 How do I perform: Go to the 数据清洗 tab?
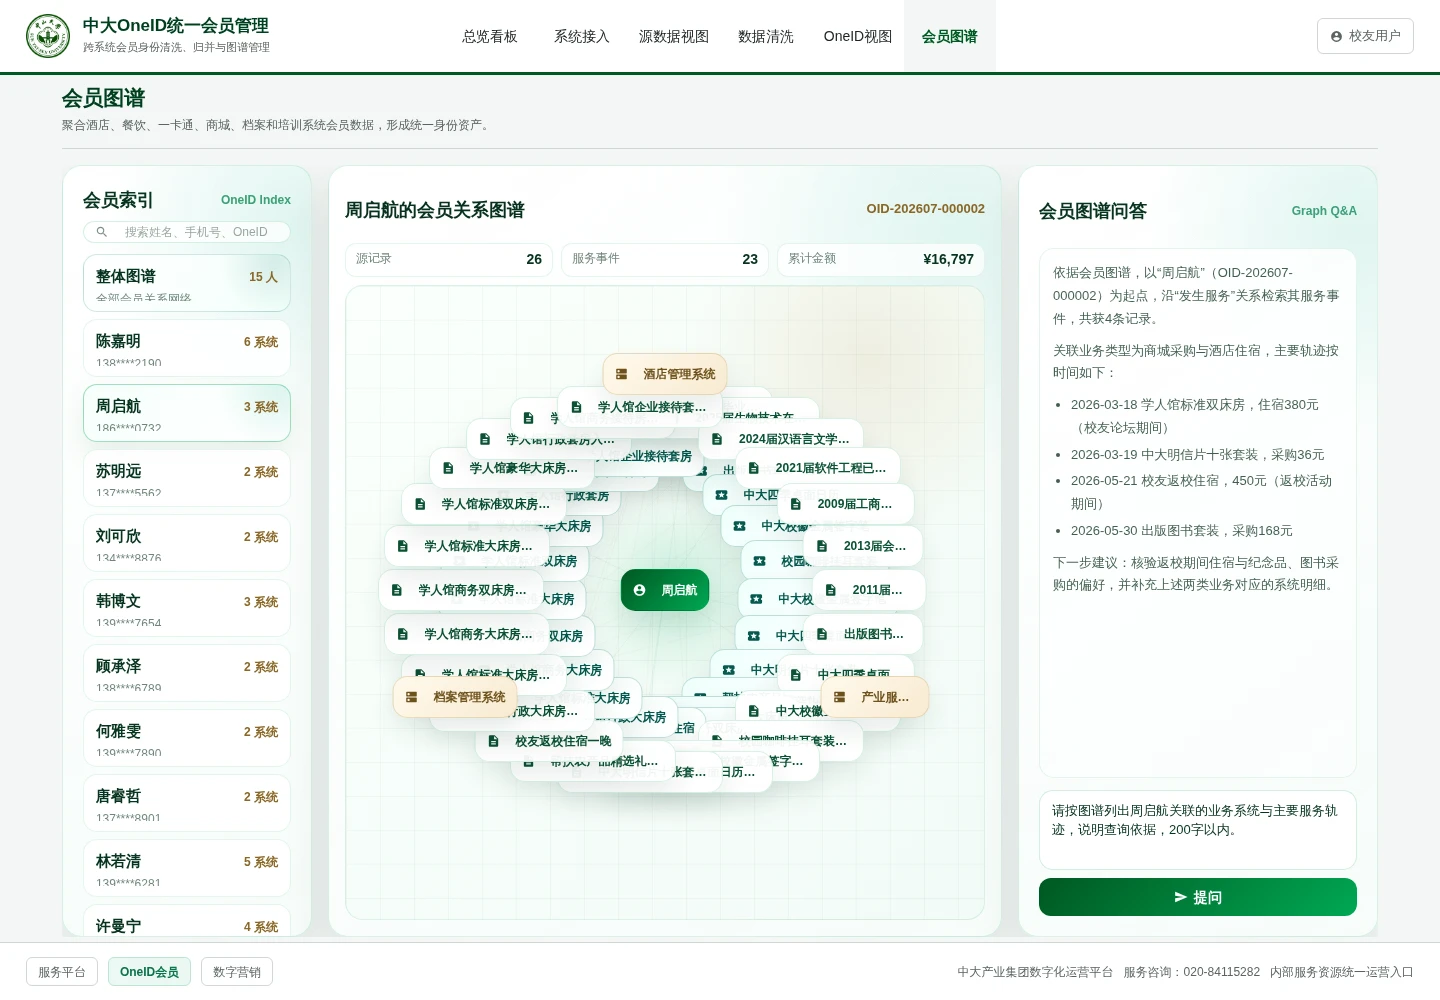(x=766, y=36)
